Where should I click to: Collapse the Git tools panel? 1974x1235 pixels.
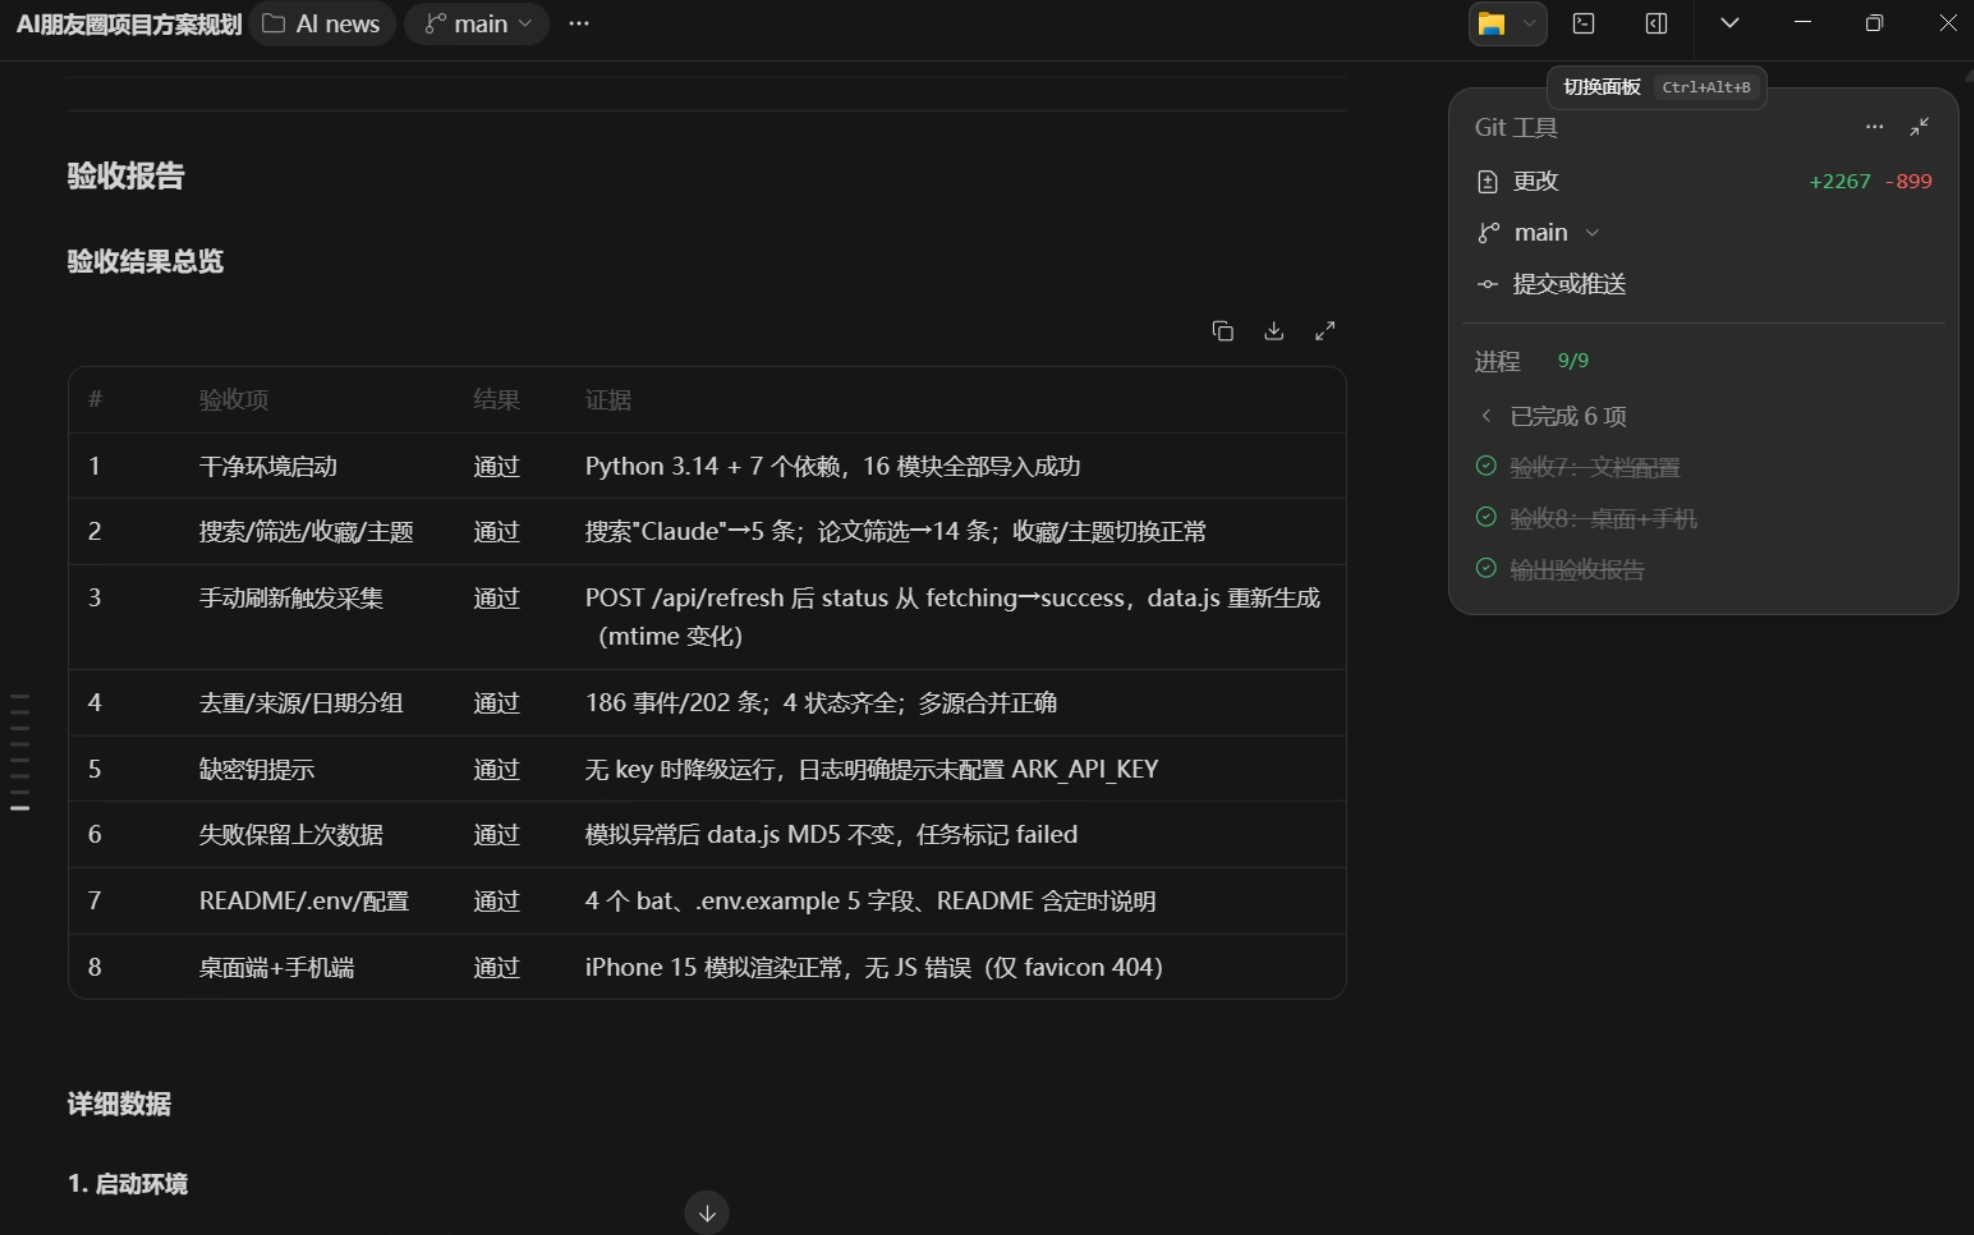click(x=1919, y=127)
